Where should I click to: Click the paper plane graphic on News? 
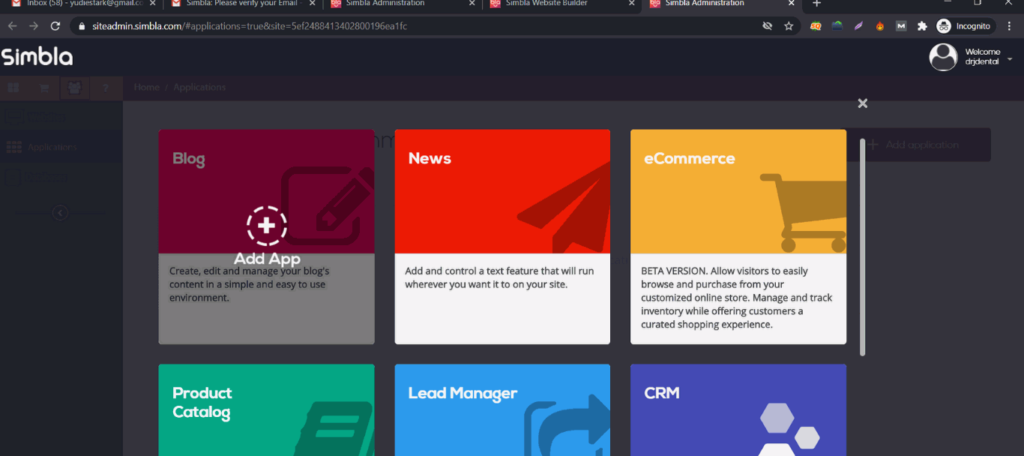[x=564, y=209]
